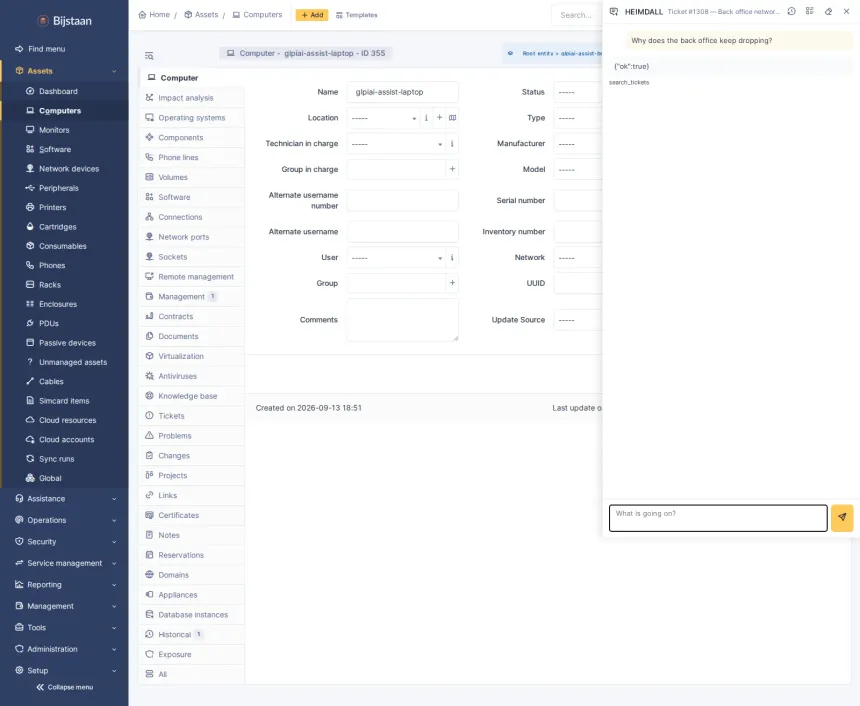This screenshot has height=706, width=860.
Task: Add a new location with the plus icon
Action: point(439,117)
